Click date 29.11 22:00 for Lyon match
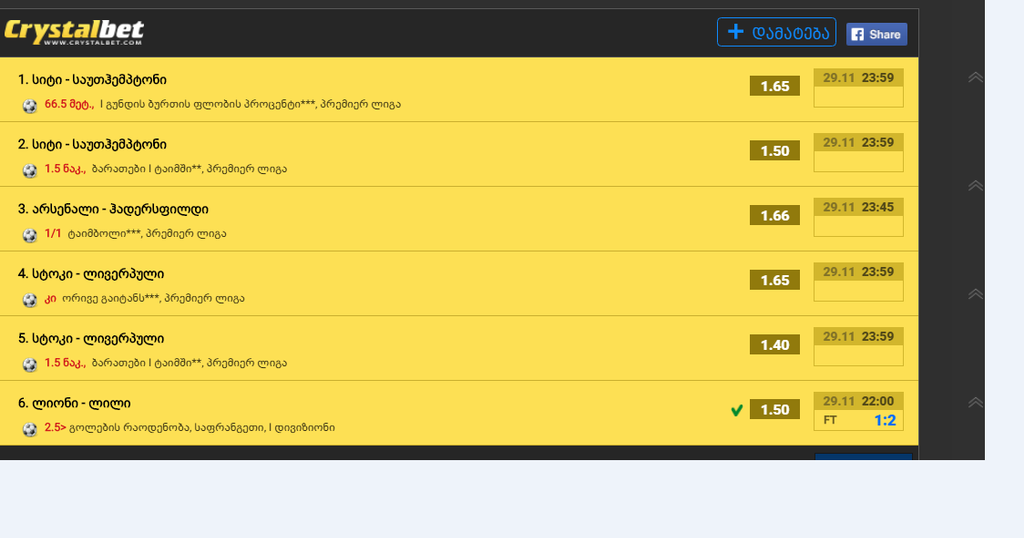The width and height of the screenshot is (1024, 538). [858, 401]
